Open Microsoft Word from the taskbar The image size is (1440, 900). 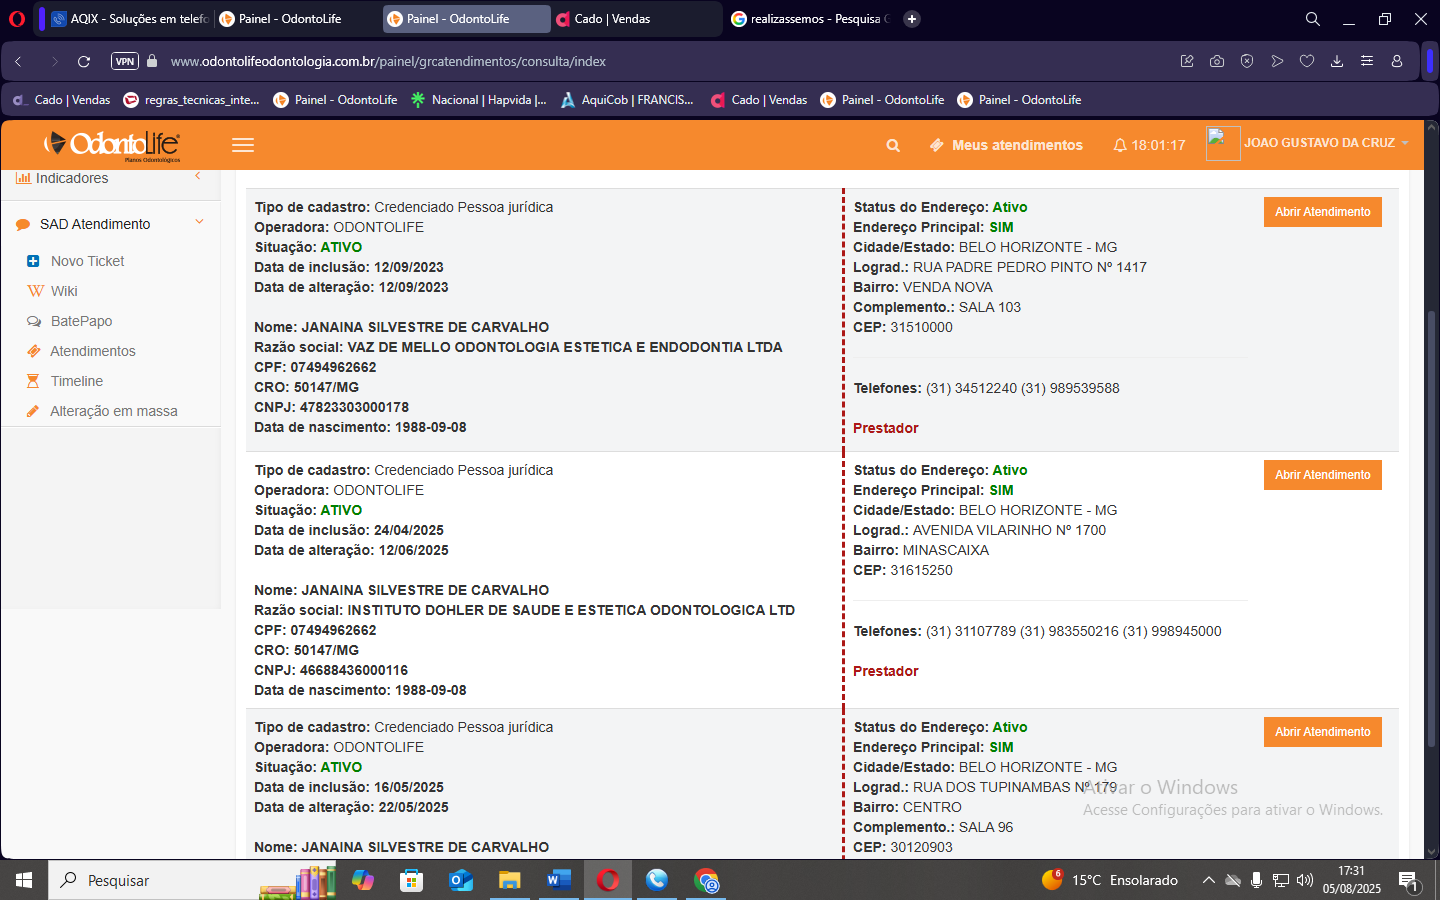[x=558, y=880]
